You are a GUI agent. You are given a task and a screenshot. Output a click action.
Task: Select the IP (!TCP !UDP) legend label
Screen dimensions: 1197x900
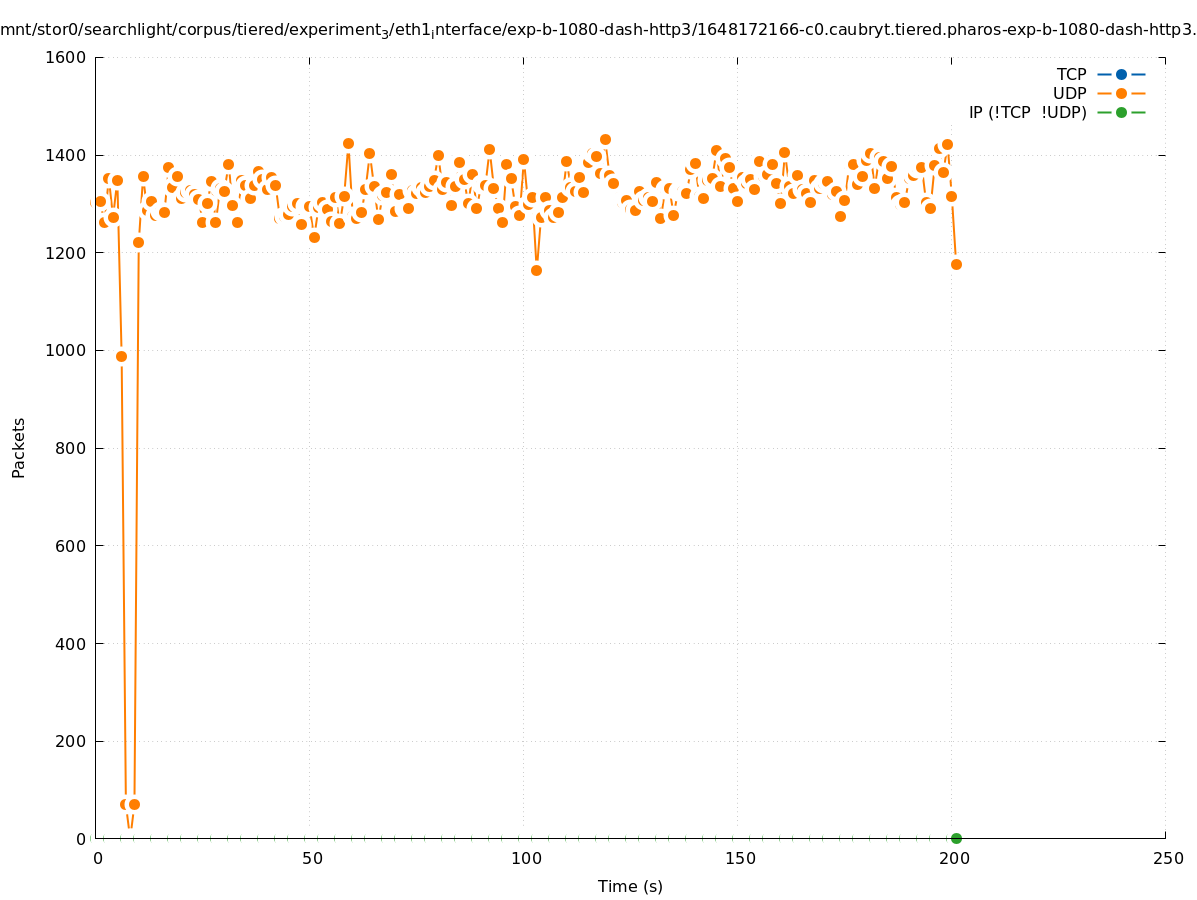tap(1027, 112)
